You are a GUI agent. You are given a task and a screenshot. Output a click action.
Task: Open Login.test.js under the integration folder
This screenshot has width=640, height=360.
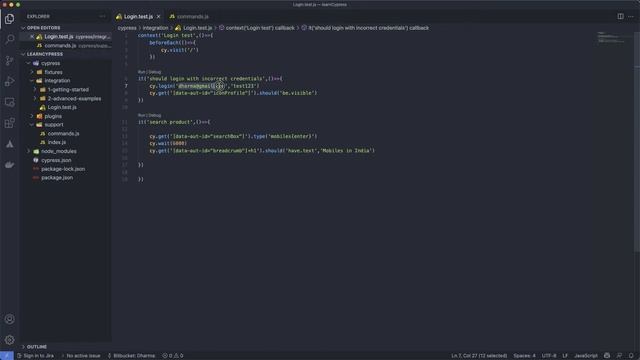click(x=62, y=107)
